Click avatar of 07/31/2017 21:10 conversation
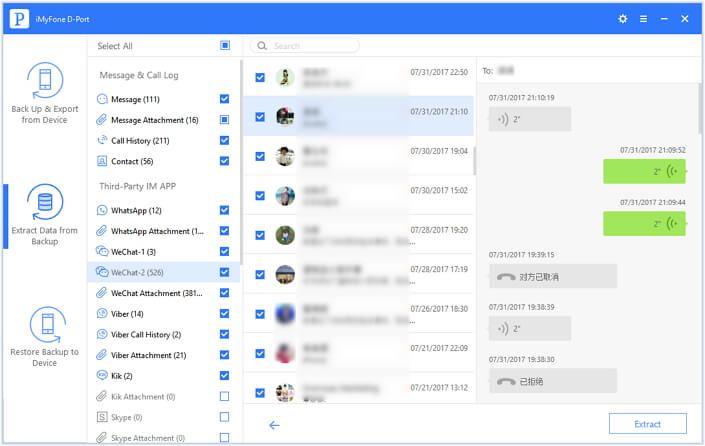Screen dimensions: 705x446 285,116
